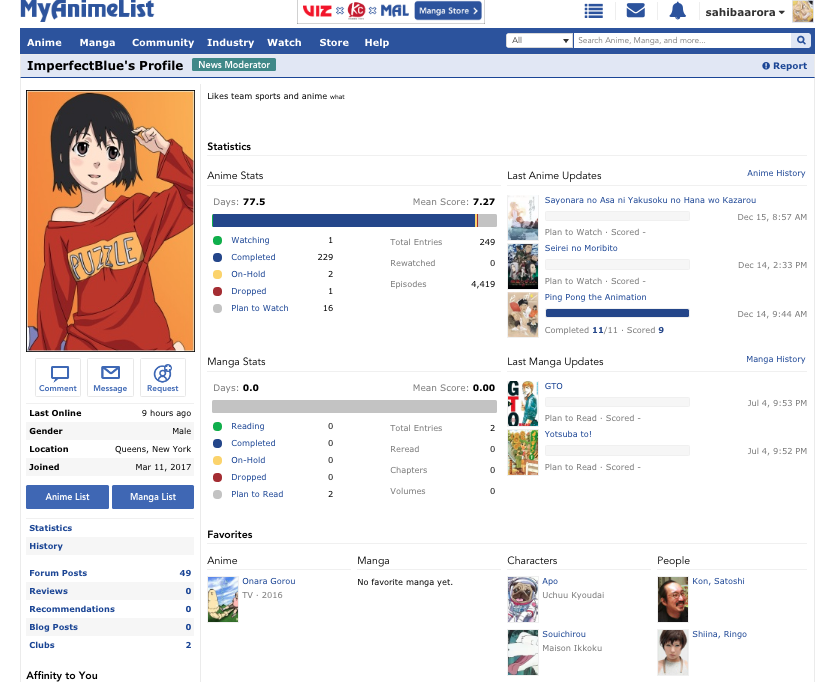Open History sidebar link

46,546
